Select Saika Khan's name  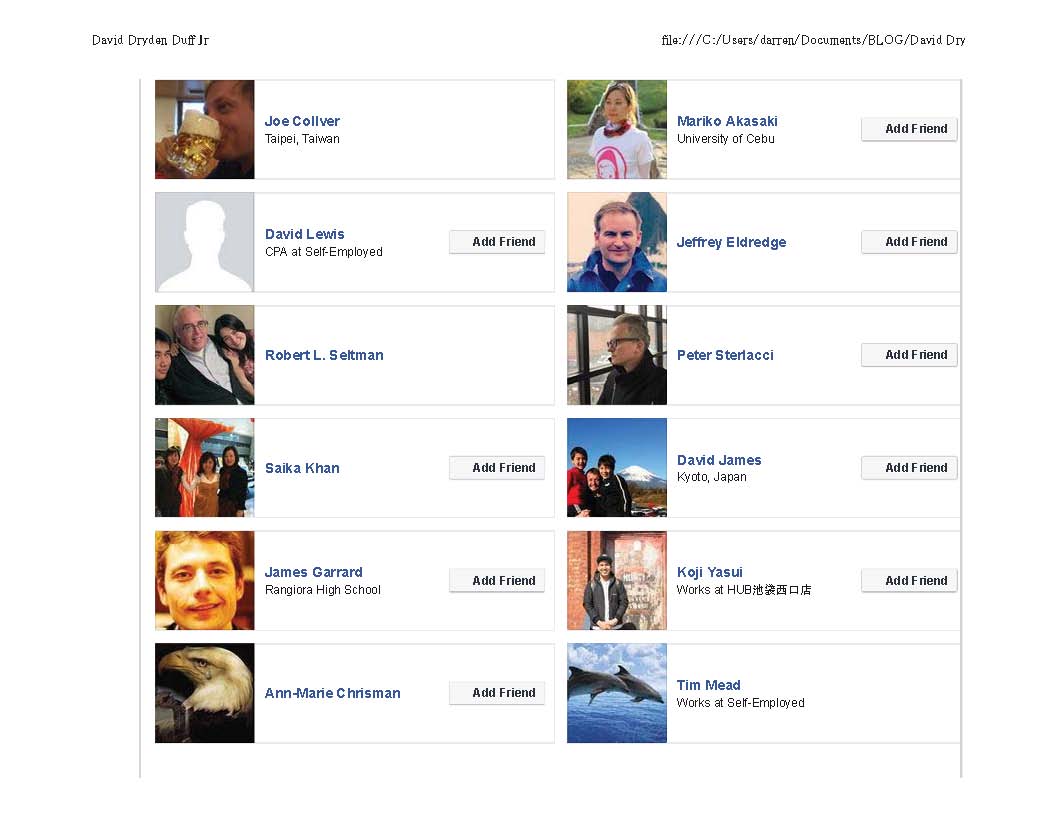(x=302, y=468)
